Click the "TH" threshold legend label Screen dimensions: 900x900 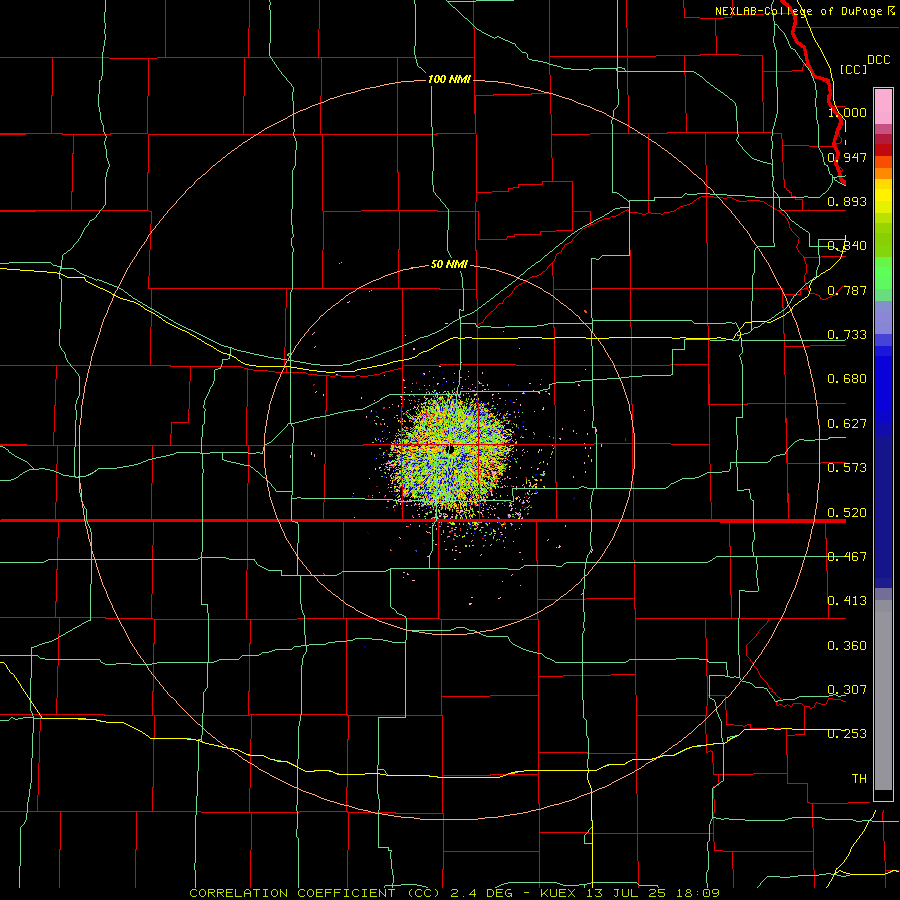tap(859, 779)
